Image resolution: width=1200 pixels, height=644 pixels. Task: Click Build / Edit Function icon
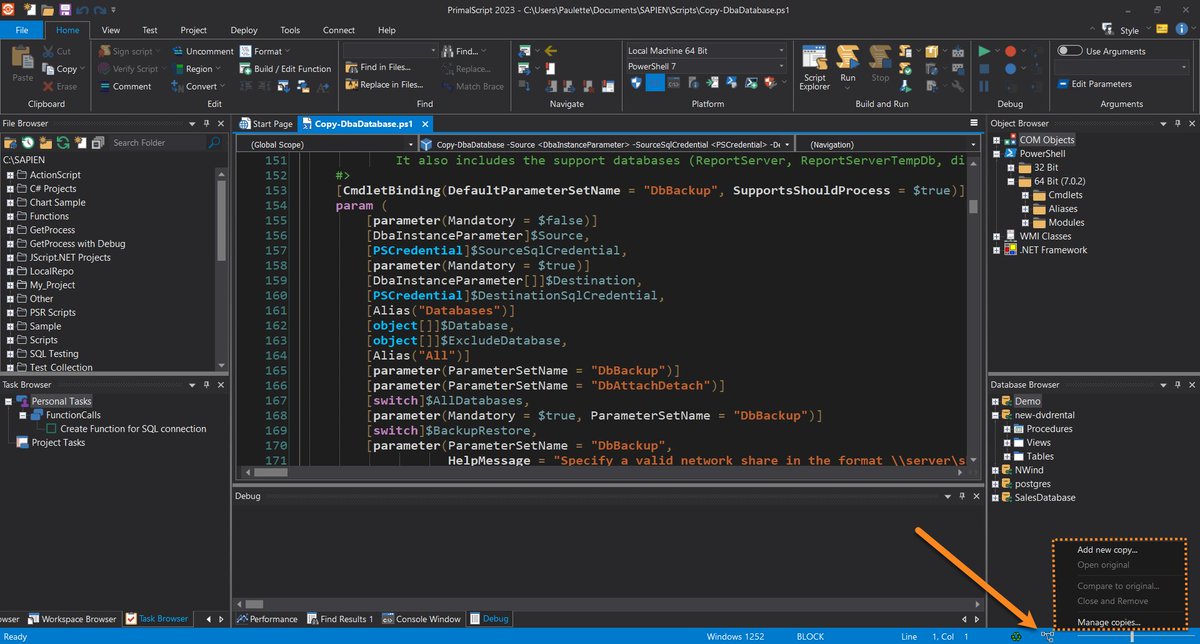click(247, 69)
